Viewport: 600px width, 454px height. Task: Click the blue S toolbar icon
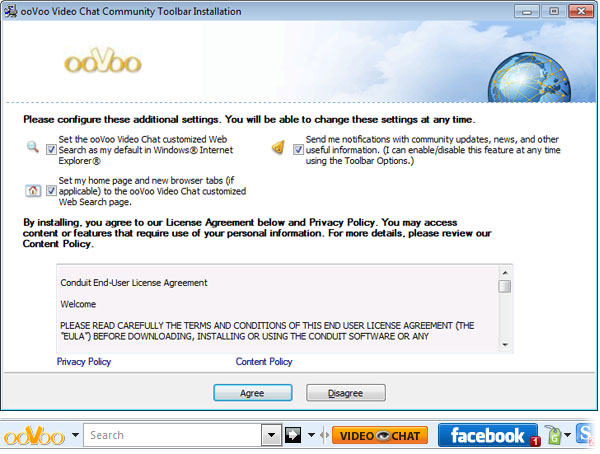(585, 434)
